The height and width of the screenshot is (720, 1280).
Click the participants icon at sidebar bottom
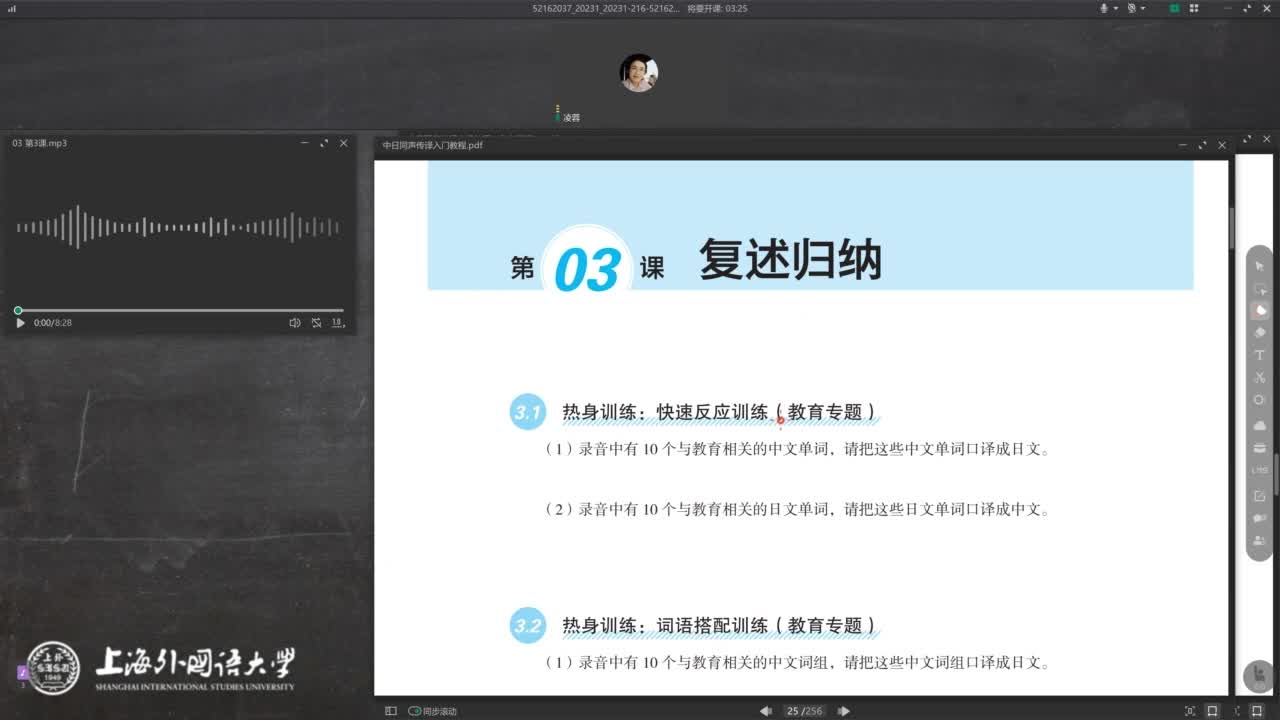[1259, 540]
